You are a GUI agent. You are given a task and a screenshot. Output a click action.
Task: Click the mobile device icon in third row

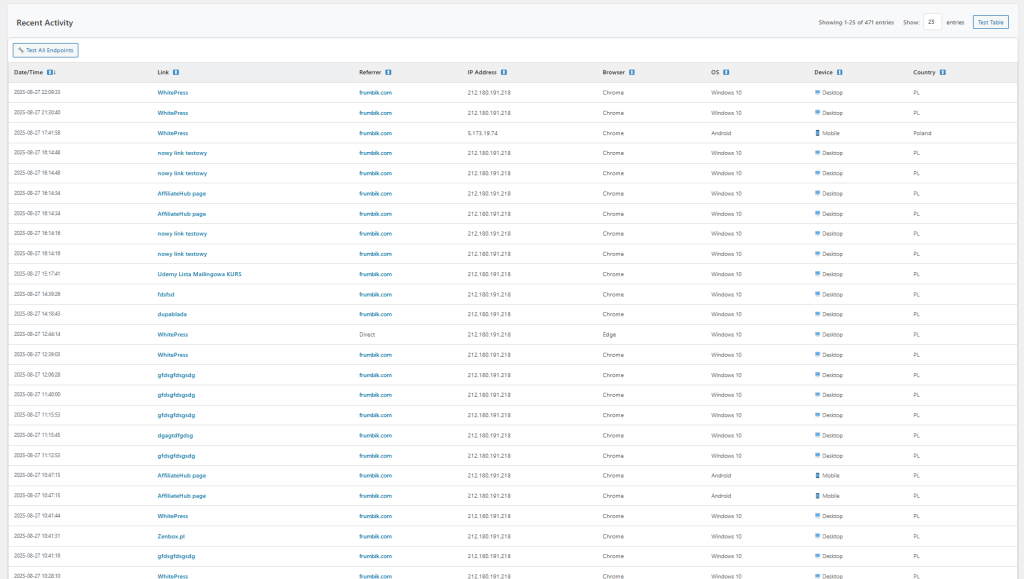tap(818, 133)
